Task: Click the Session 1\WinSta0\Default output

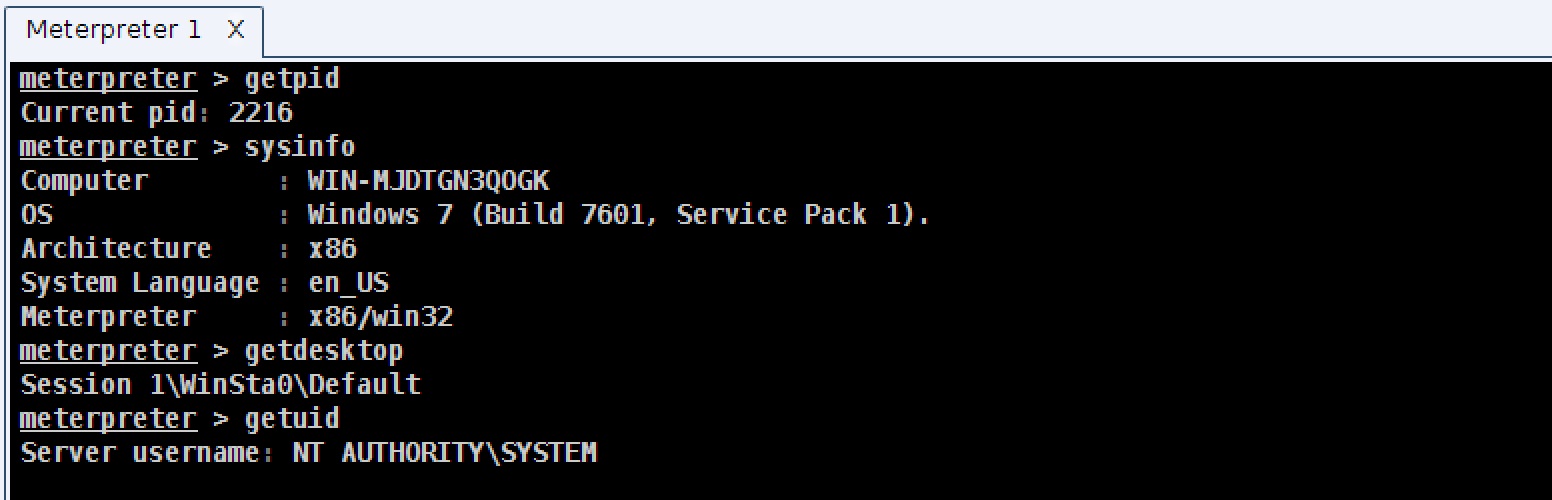Action: [x=220, y=385]
